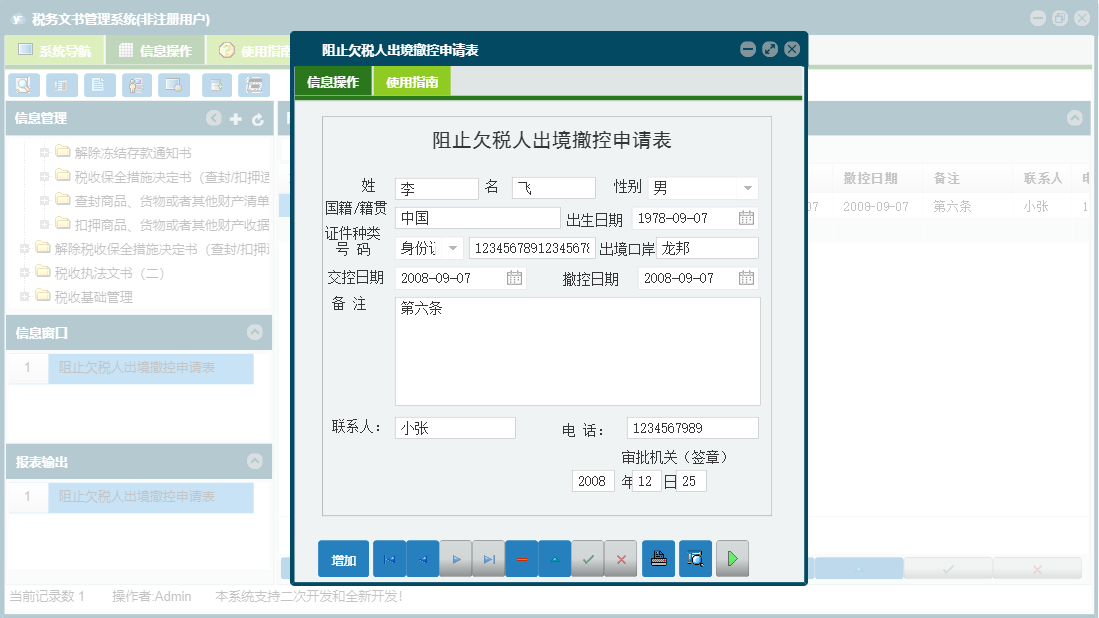This screenshot has height=618, width=1099.
Task: Select the magnifier search icon in main toolbar
Action: [22, 85]
